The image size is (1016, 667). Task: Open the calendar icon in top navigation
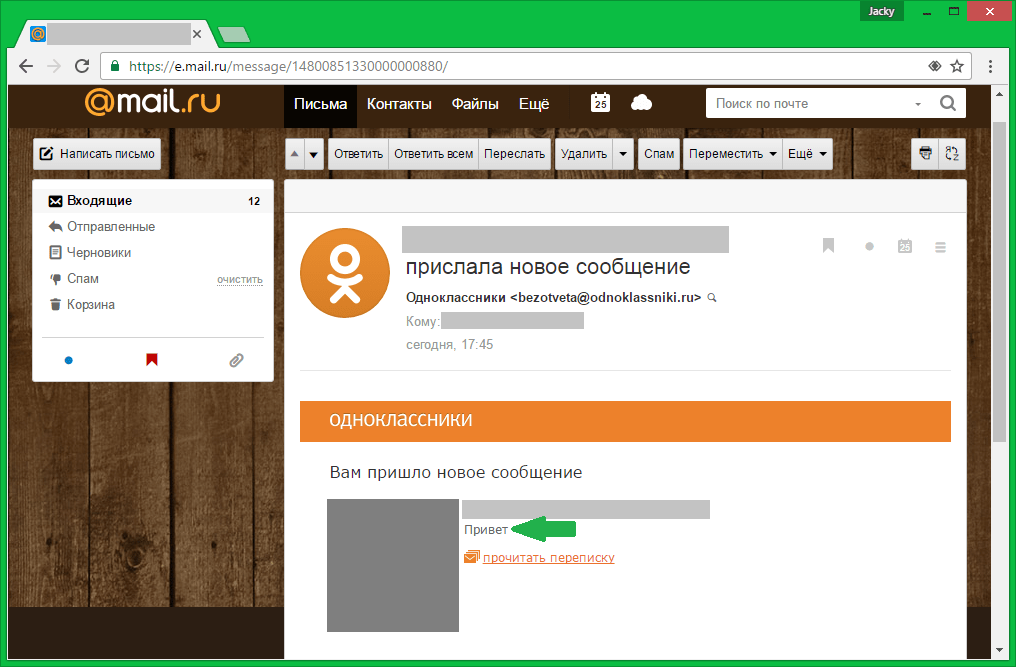point(600,103)
